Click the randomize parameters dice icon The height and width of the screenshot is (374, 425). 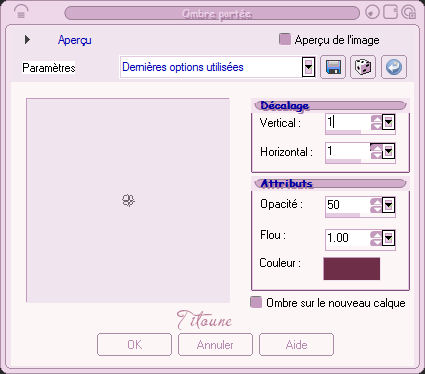point(363,67)
